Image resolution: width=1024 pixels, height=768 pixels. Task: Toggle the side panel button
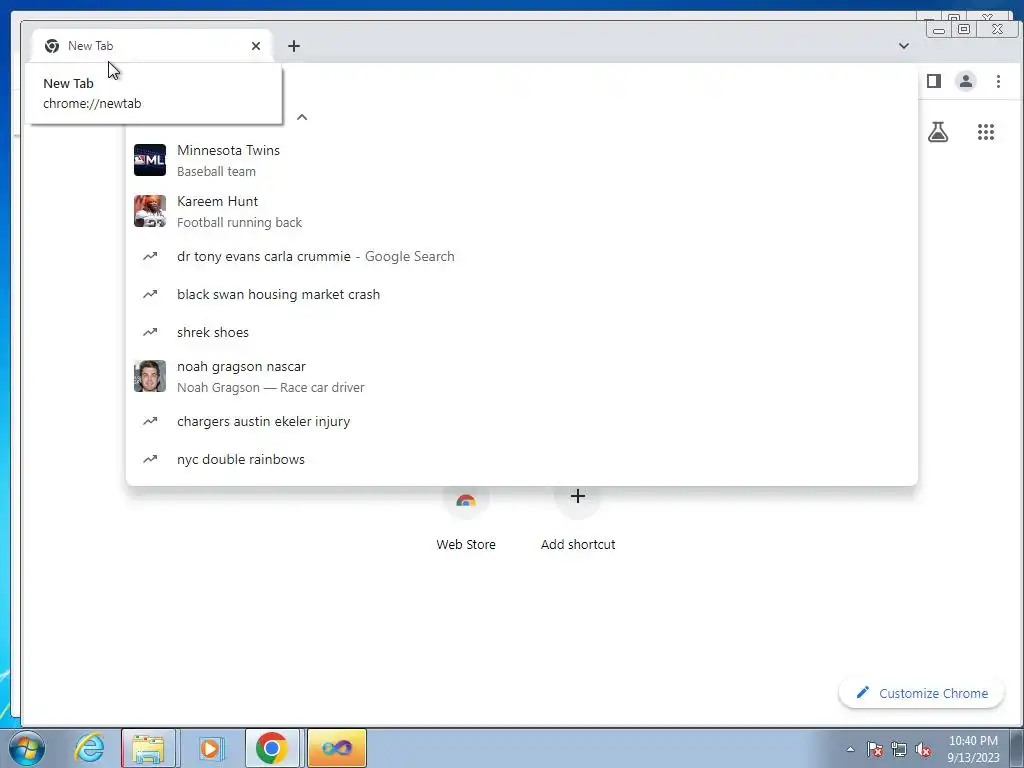coord(934,81)
